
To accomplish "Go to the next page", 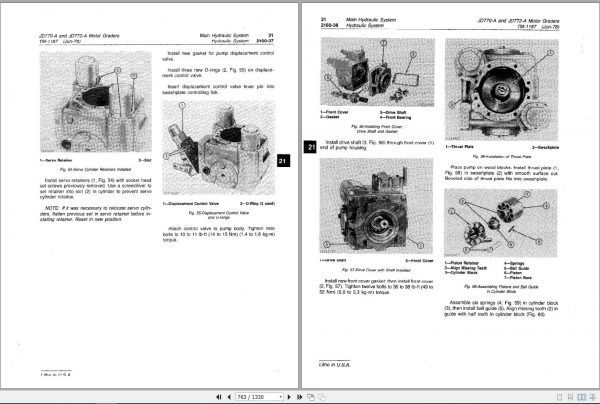I will click(289, 397).
